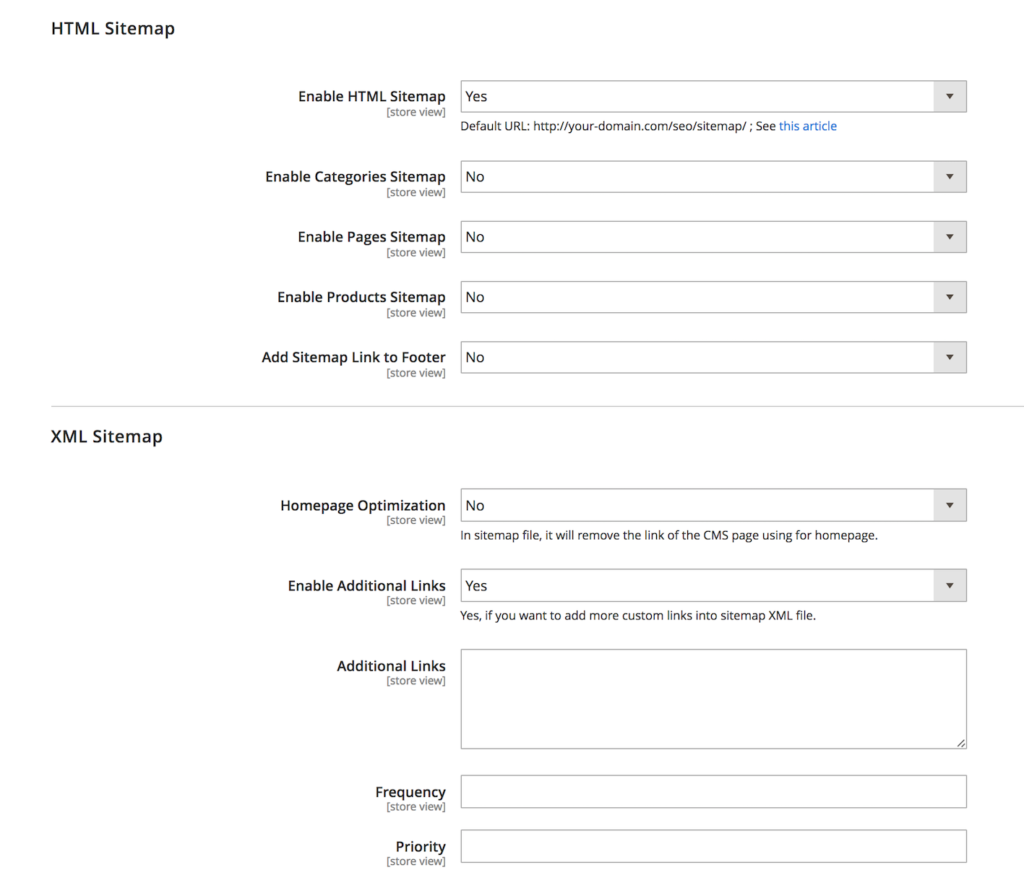Click the Add Sitemap Link to Footer arrow icon
The image size is (1024, 883).
950,357
